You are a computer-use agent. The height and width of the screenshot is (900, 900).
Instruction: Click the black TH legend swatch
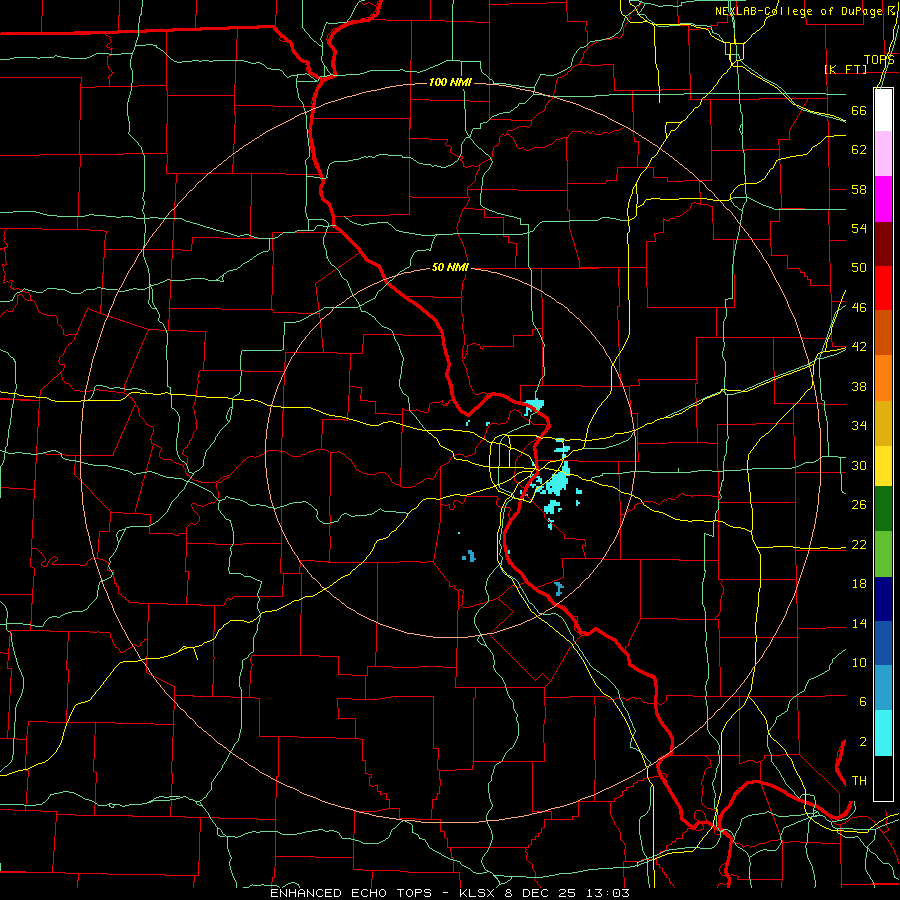pos(883,778)
